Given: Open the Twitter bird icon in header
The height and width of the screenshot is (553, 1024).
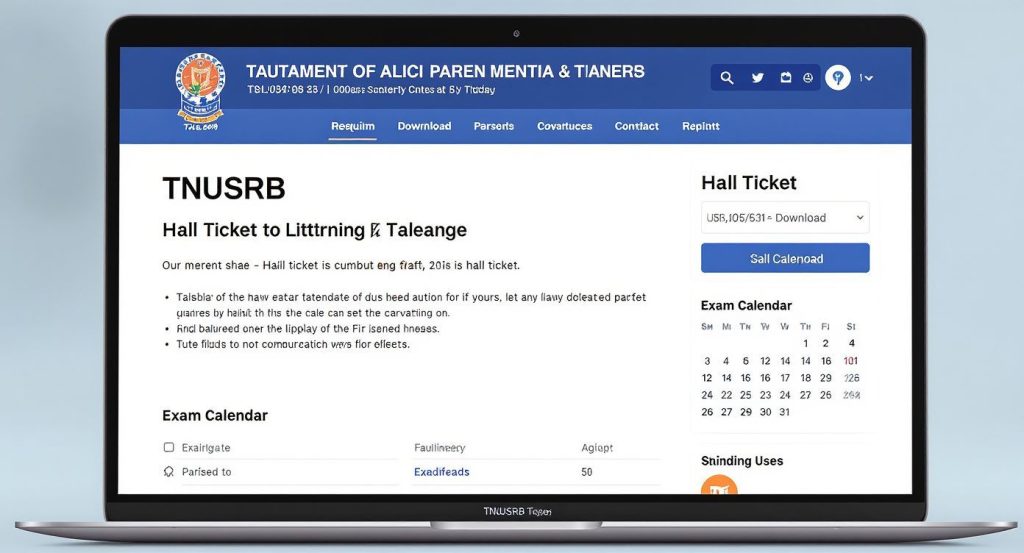Looking at the screenshot, I should click(x=758, y=78).
